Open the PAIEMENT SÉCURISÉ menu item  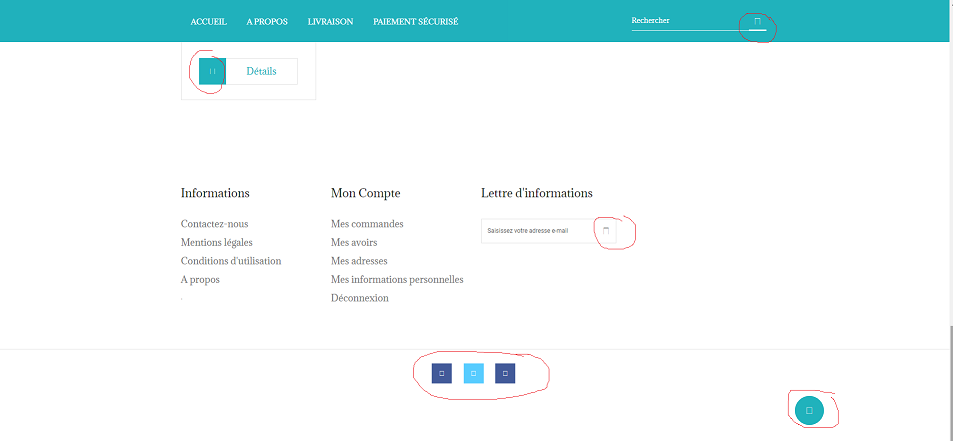point(416,21)
